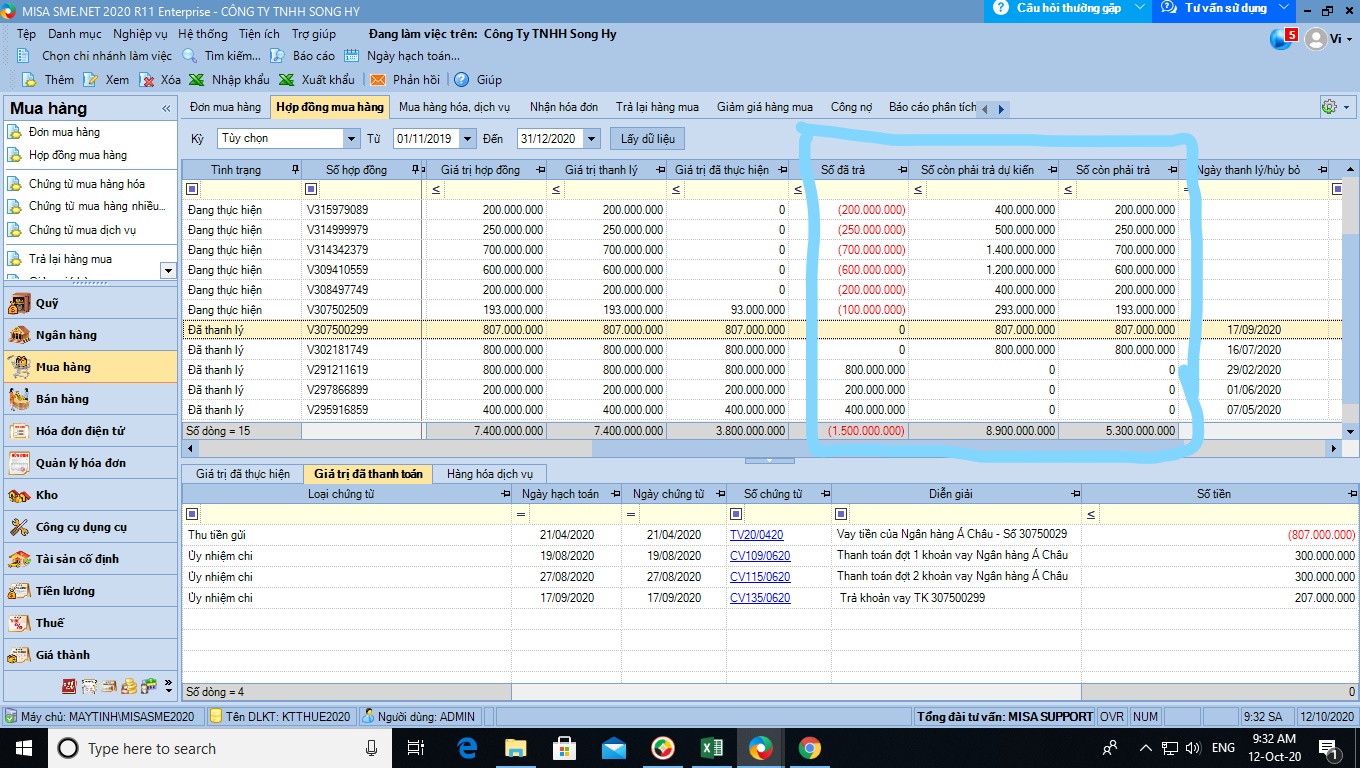The image size is (1360, 768).
Task: Click the Ngày hạch toán calendar icon
Action: click(x=352, y=56)
